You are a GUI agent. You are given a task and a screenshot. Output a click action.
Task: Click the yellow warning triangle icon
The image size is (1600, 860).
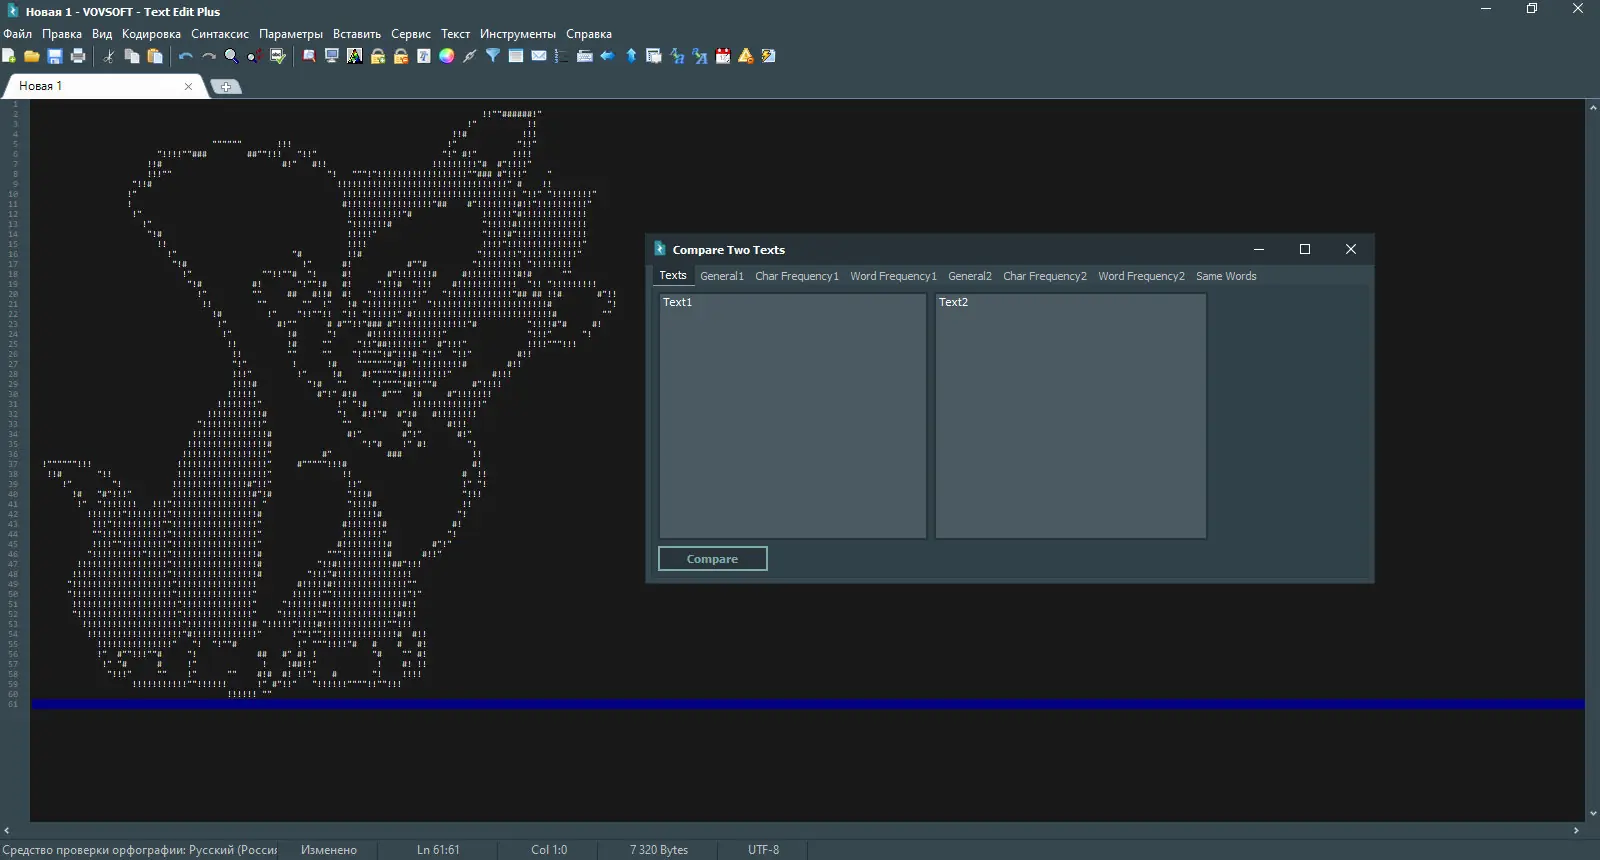coord(746,56)
